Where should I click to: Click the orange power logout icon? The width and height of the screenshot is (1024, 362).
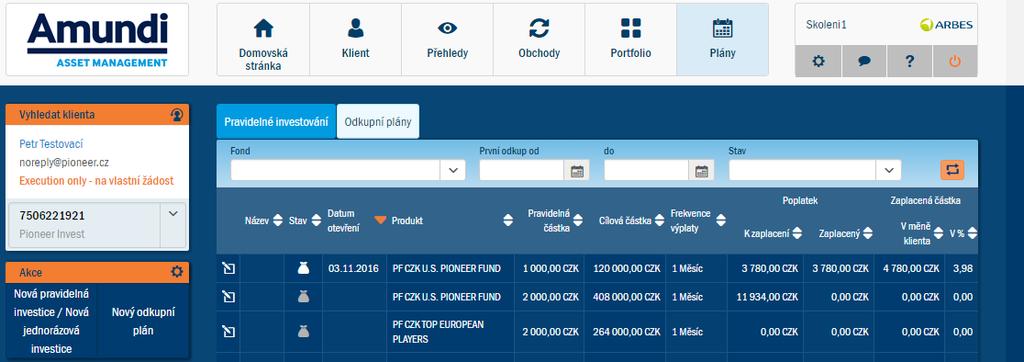pyautogui.click(x=955, y=61)
